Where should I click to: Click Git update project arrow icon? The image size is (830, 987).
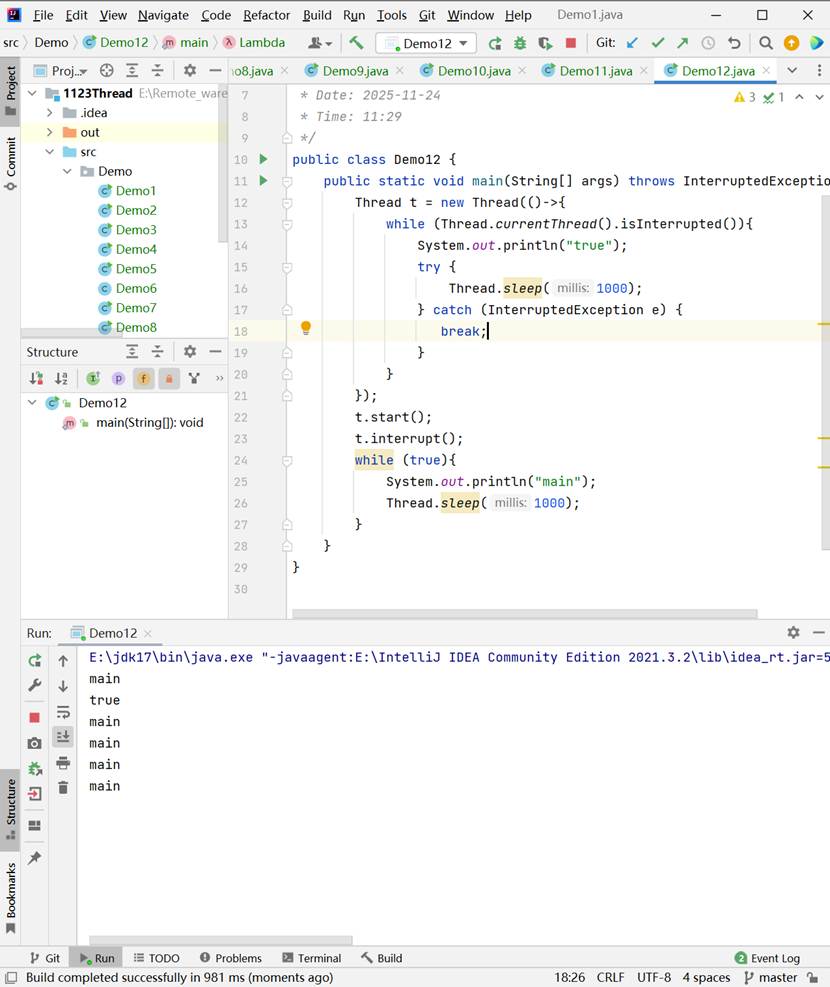[x=632, y=43]
